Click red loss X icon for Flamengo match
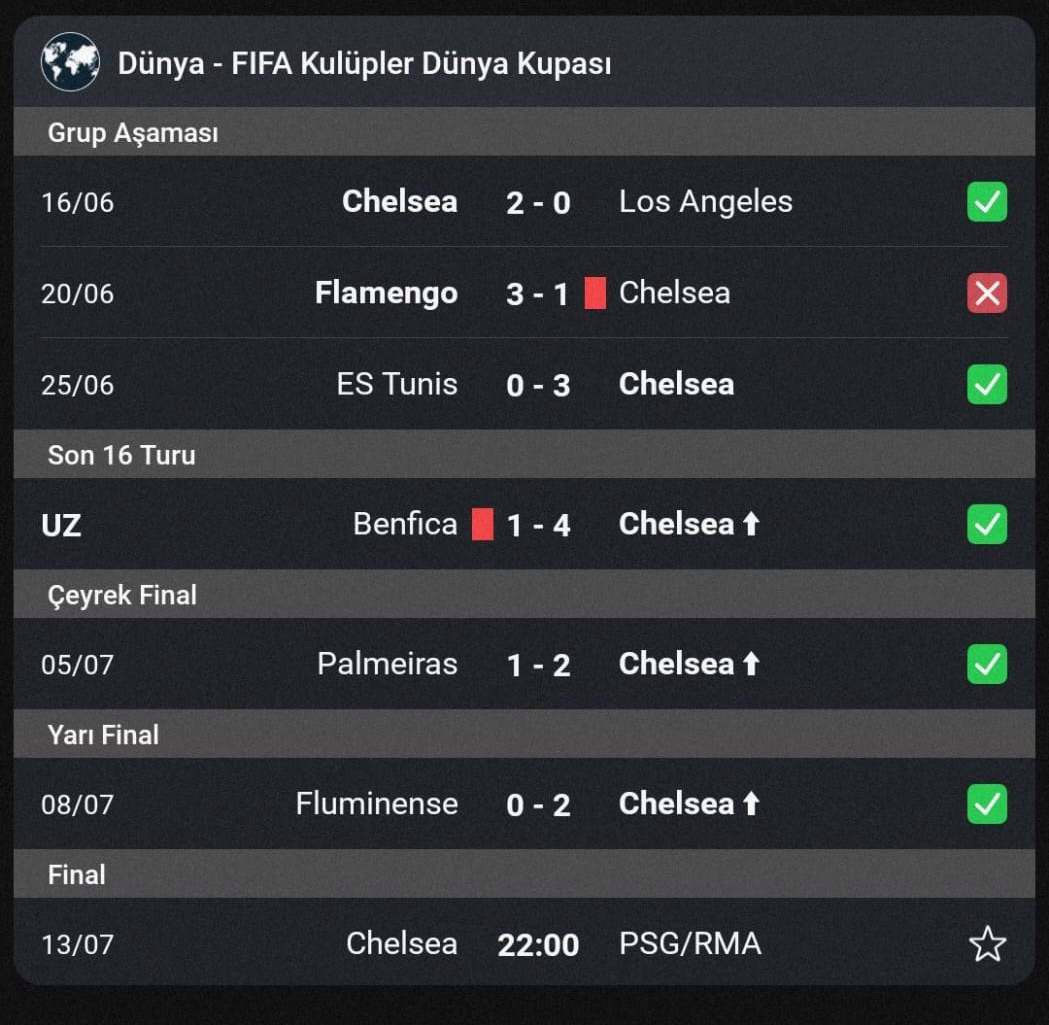This screenshot has width=1049, height=1025. (x=987, y=293)
